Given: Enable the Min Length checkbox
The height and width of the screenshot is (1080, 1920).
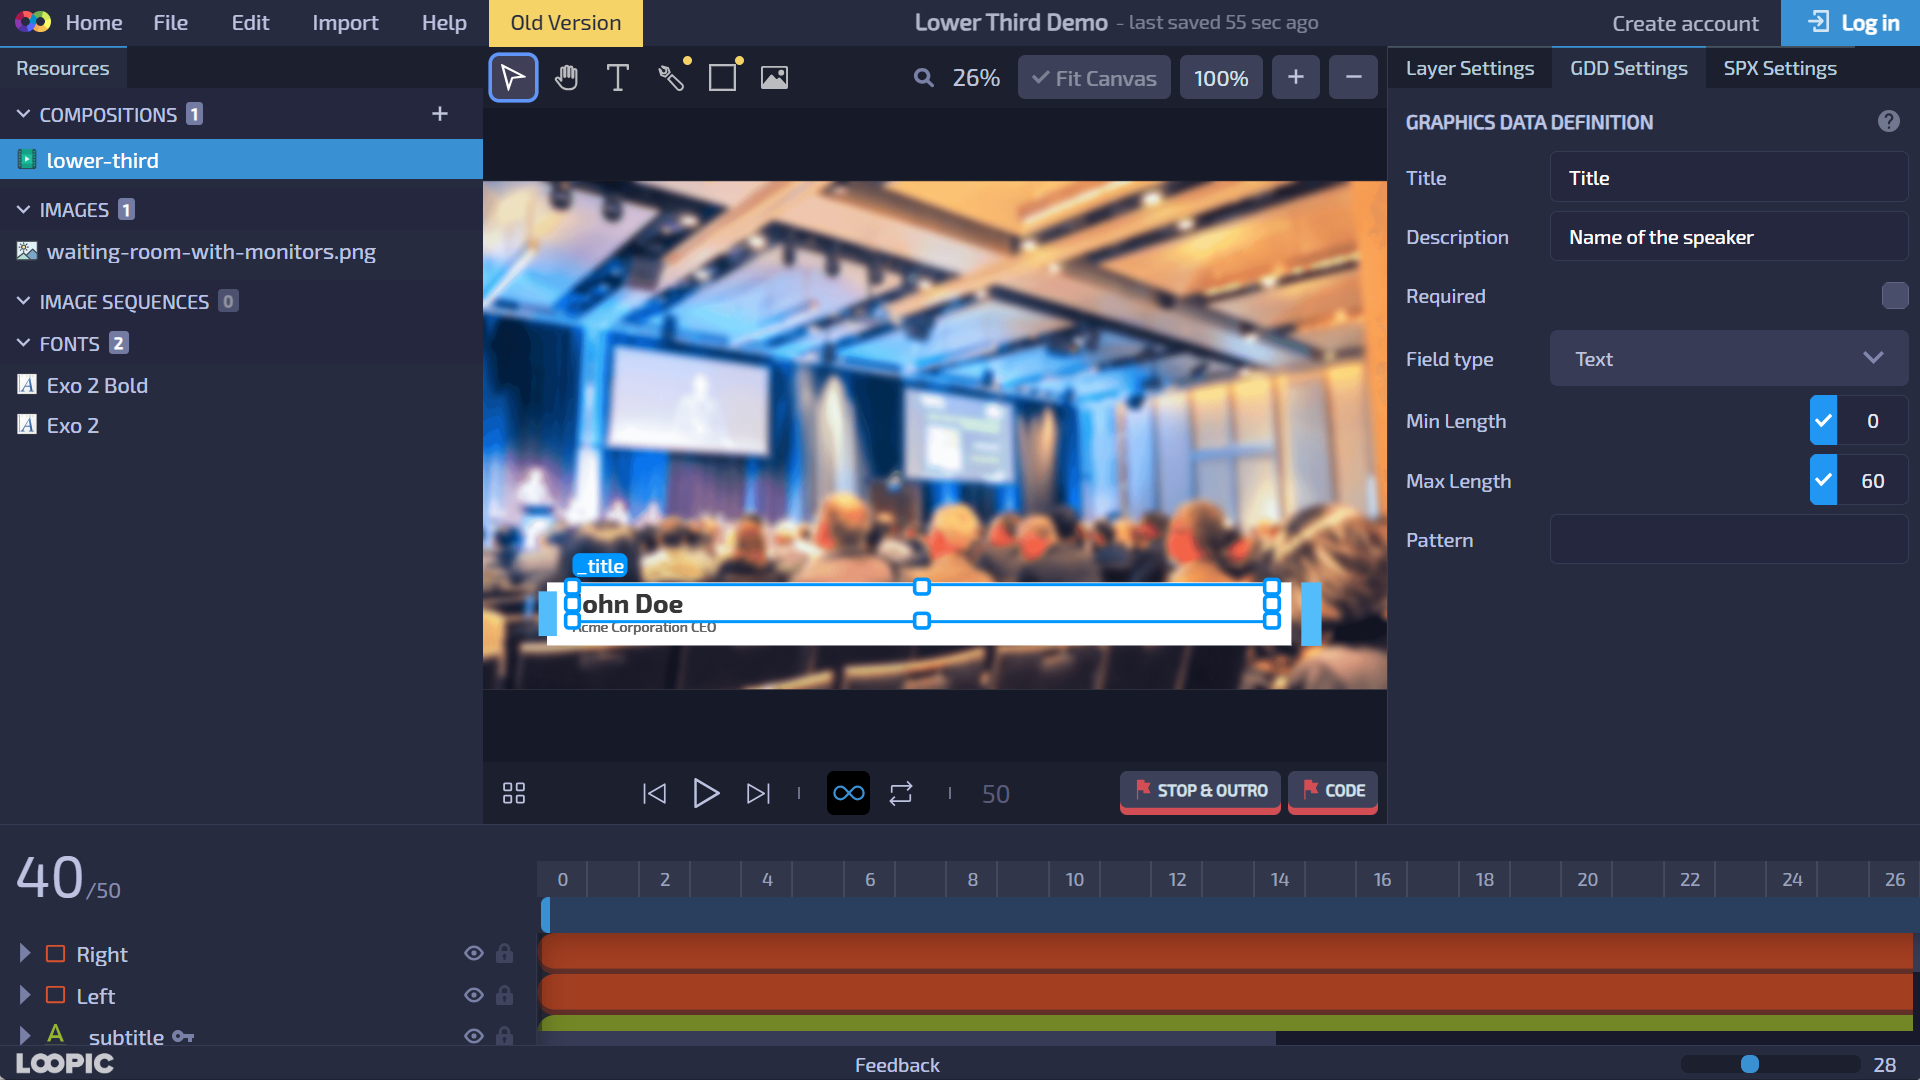Looking at the screenshot, I should (1822, 421).
